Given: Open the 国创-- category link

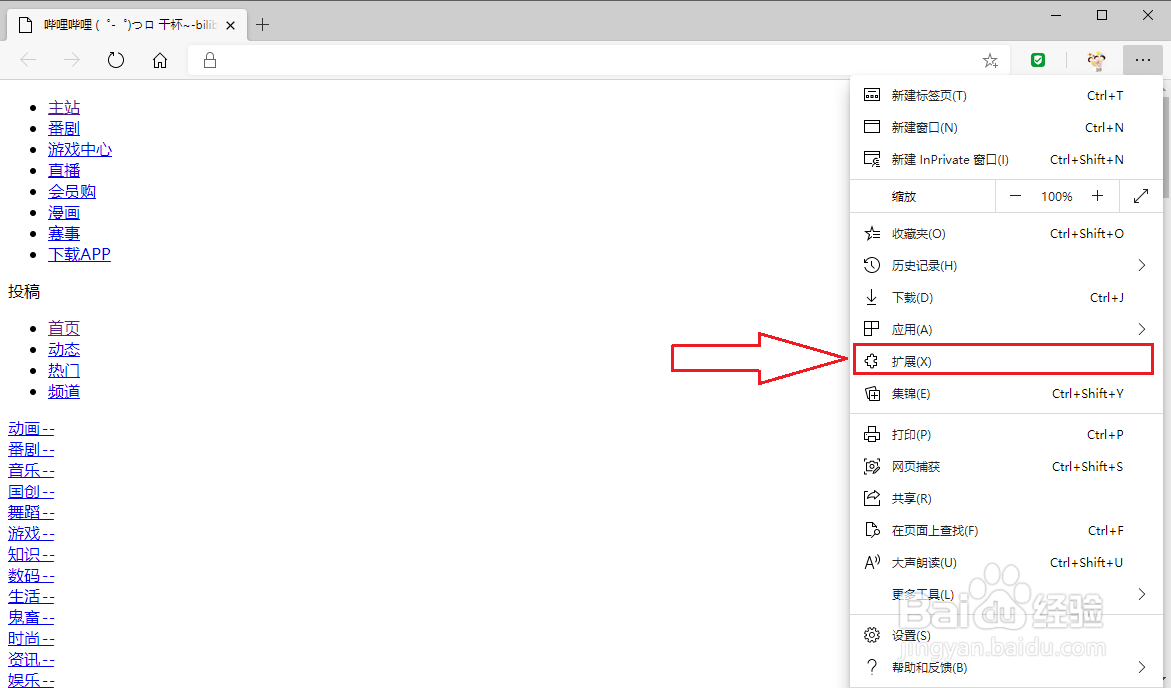Looking at the screenshot, I should click(31, 492).
